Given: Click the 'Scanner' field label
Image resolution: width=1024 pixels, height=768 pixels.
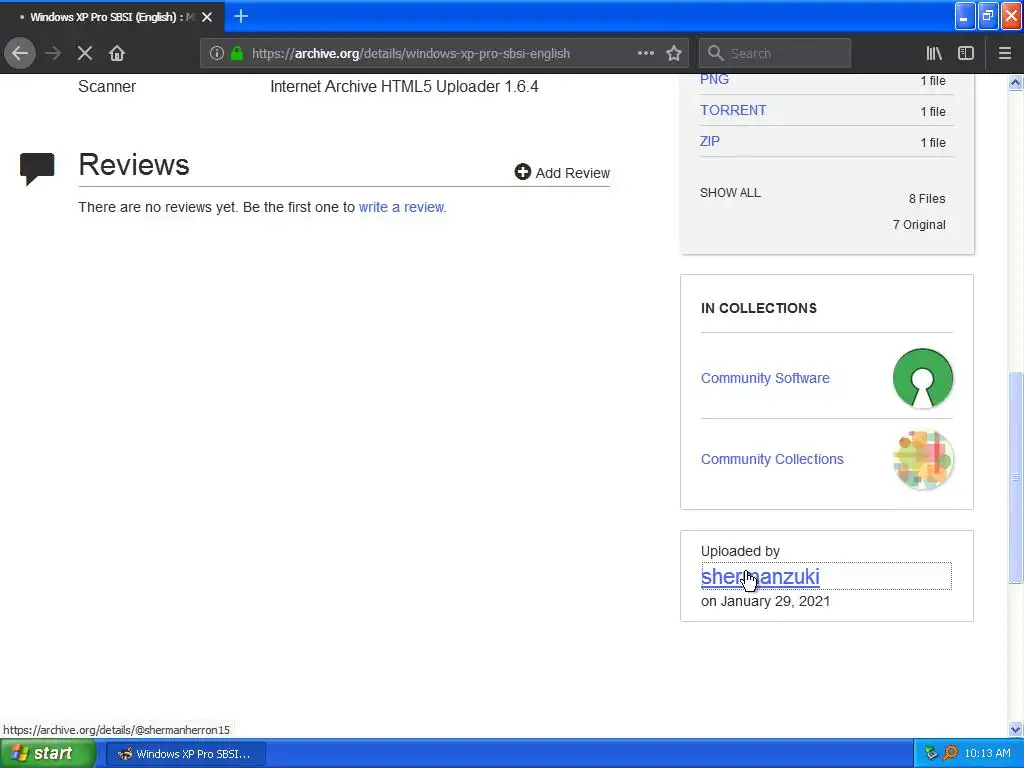Looking at the screenshot, I should [x=107, y=86].
